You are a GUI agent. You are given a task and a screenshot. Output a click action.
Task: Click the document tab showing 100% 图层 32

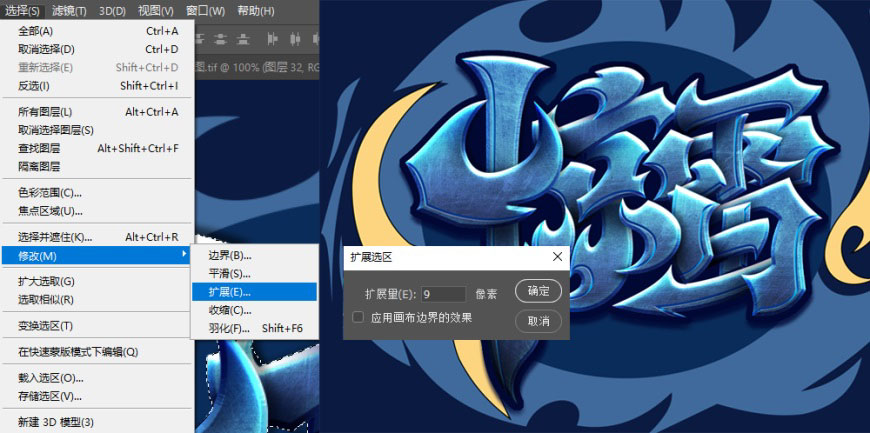point(257,68)
